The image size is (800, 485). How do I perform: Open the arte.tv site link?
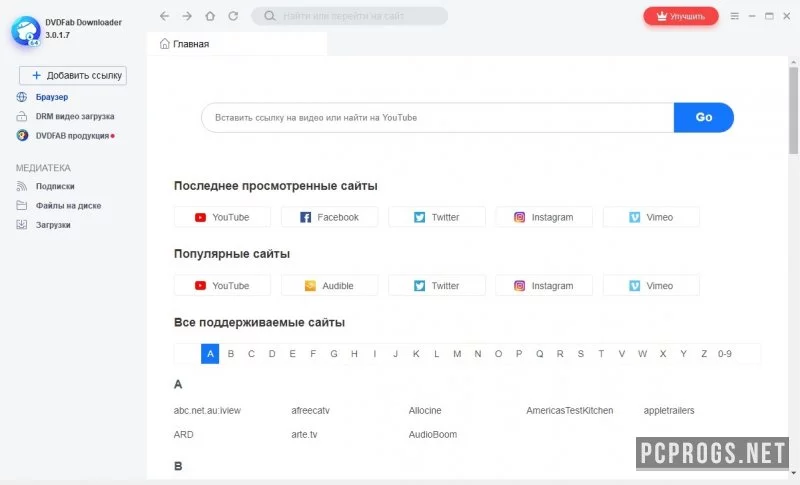(x=304, y=435)
